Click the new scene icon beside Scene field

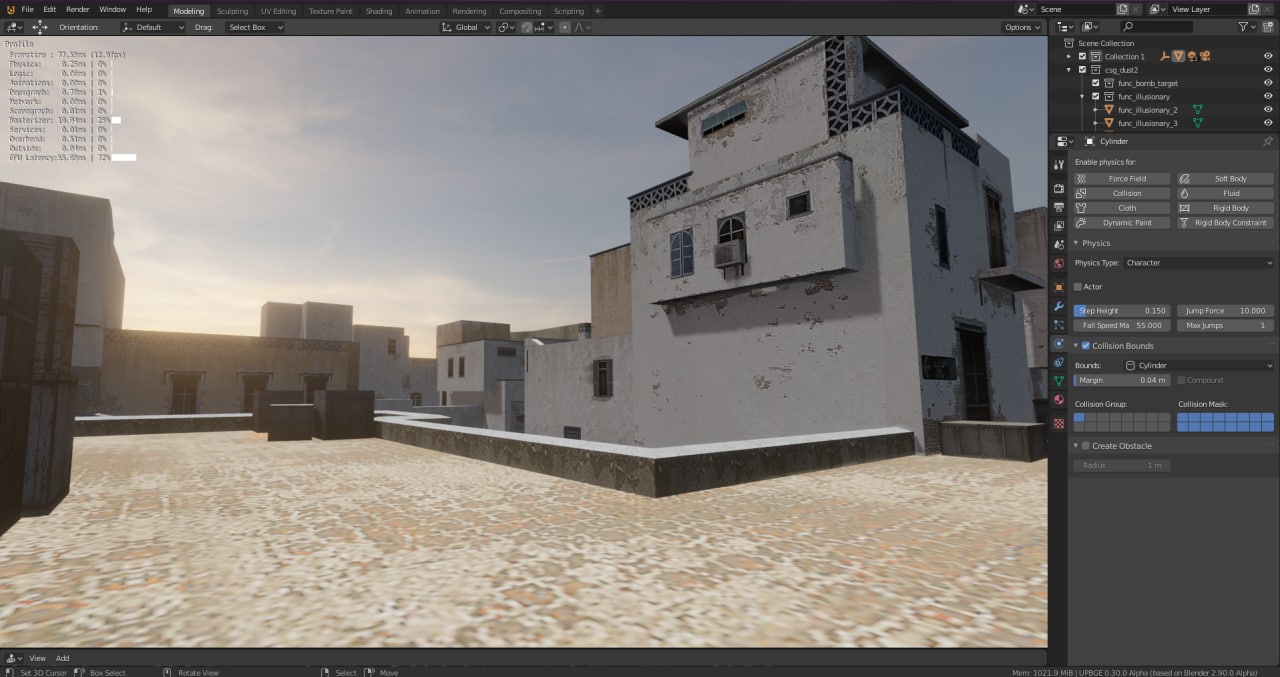(x=1123, y=9)
